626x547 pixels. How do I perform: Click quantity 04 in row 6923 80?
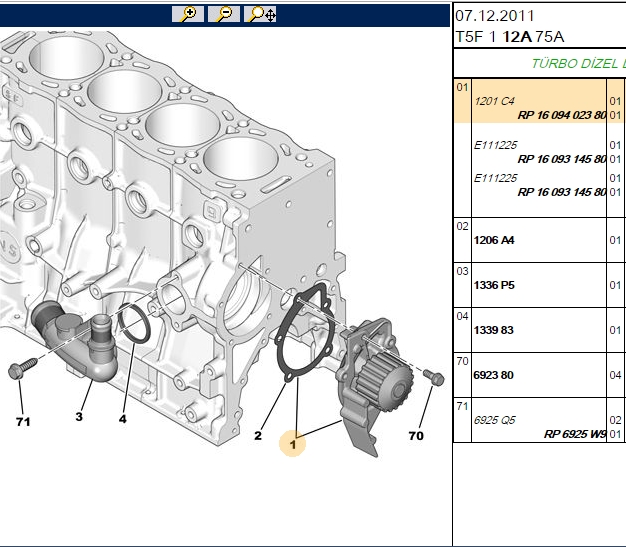(615, 375)
